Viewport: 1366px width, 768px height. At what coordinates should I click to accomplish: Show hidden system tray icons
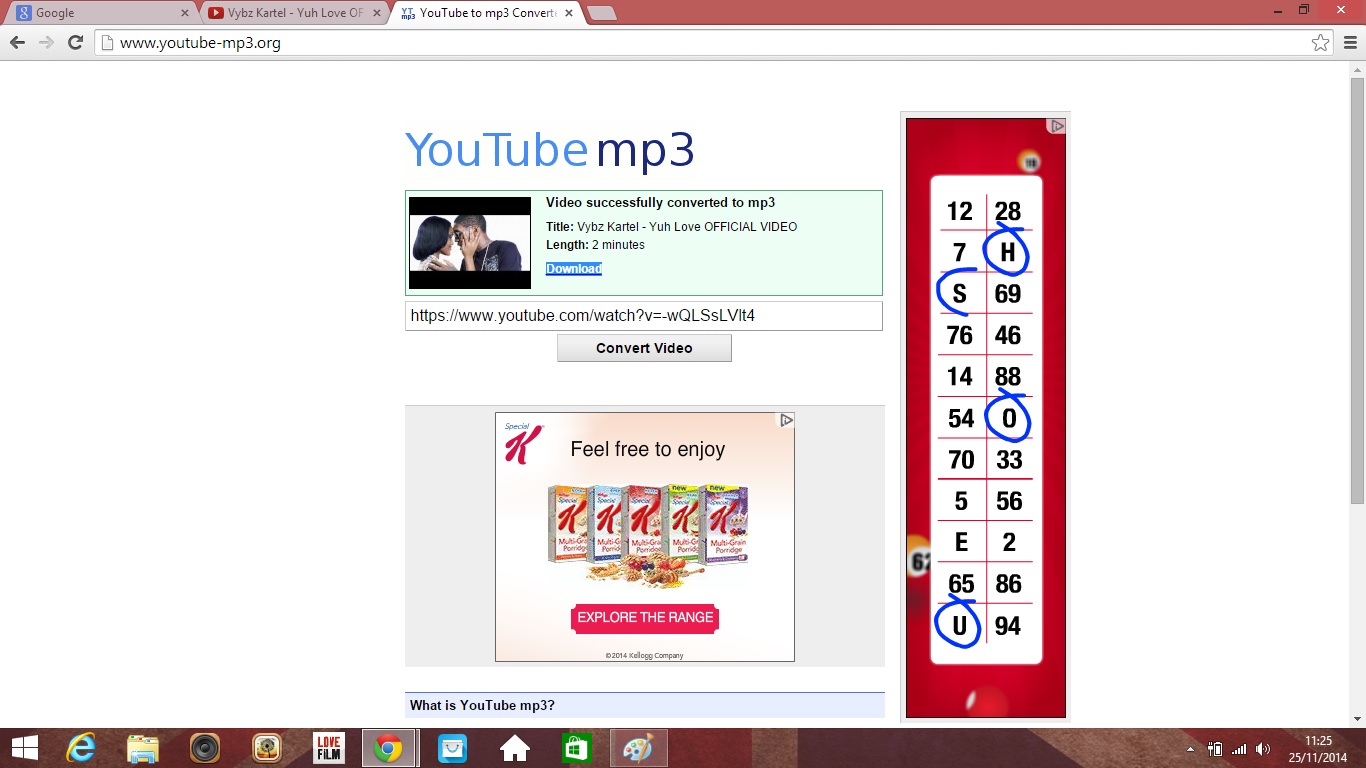click(1190, 749)
